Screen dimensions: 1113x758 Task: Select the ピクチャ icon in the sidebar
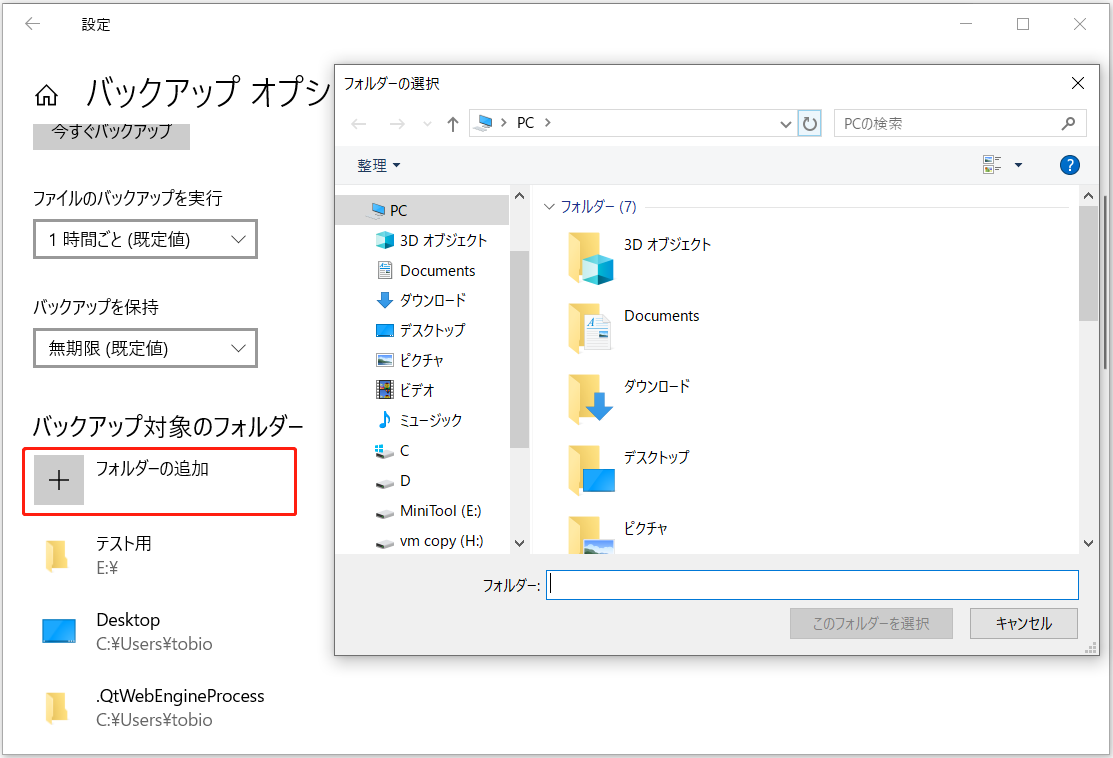(385, 360)
